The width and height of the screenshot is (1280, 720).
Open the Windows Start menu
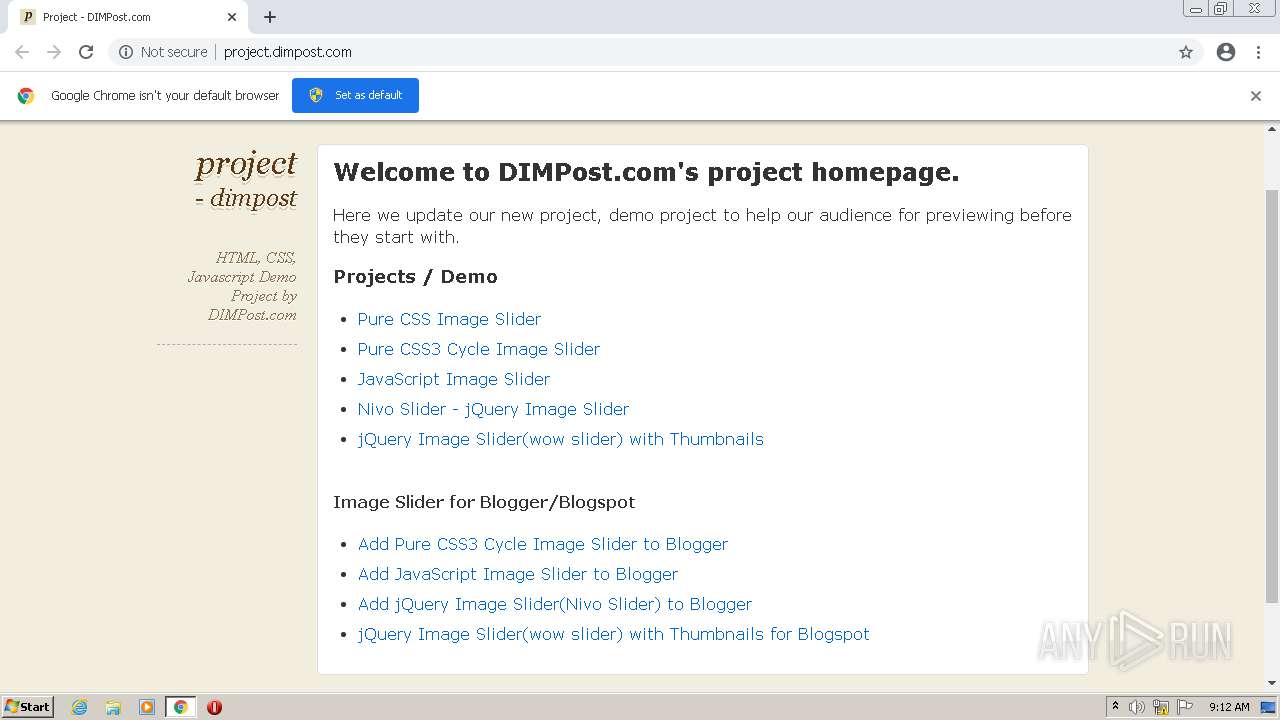click(x=27, y=706)
